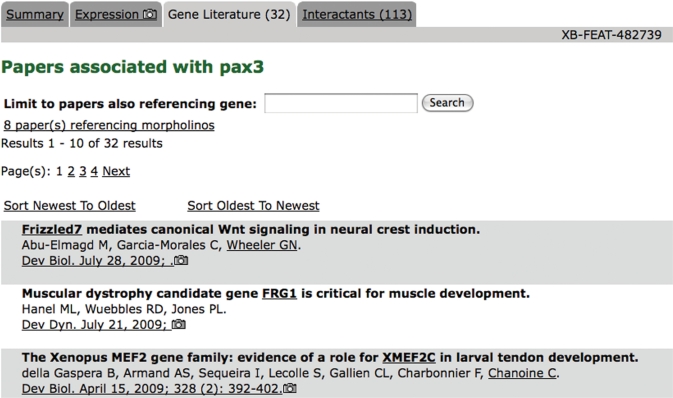Click 'Papers associated with pax3' heading
The image size is (673, 398).
(x=133, y=67)
